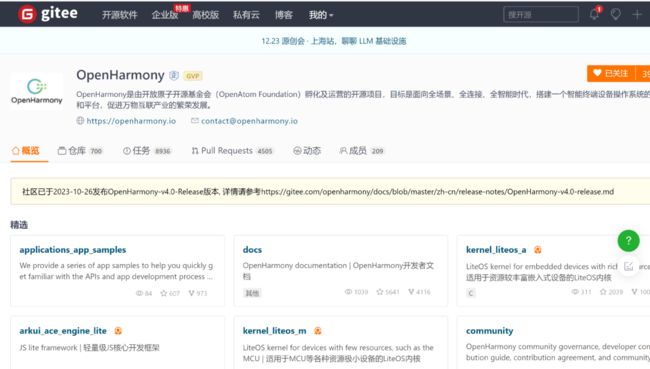Viewport: 650px width, 369px height.
Task: Open the kernel_liteos_m repository
Action: (274, 330)
